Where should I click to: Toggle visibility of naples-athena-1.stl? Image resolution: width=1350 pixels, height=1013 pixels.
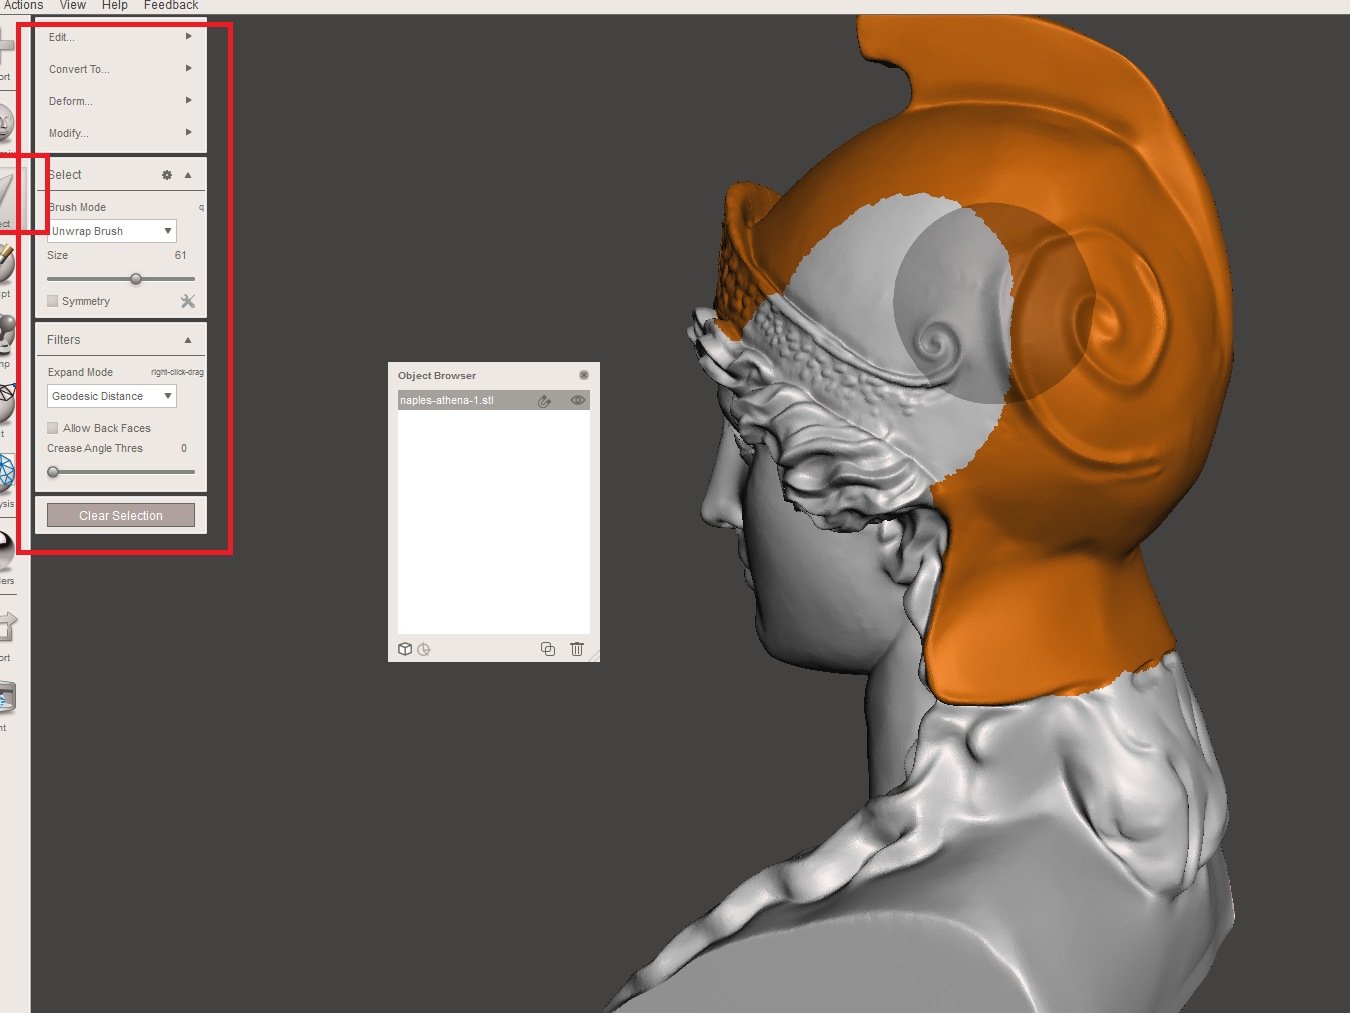(577, 400)
